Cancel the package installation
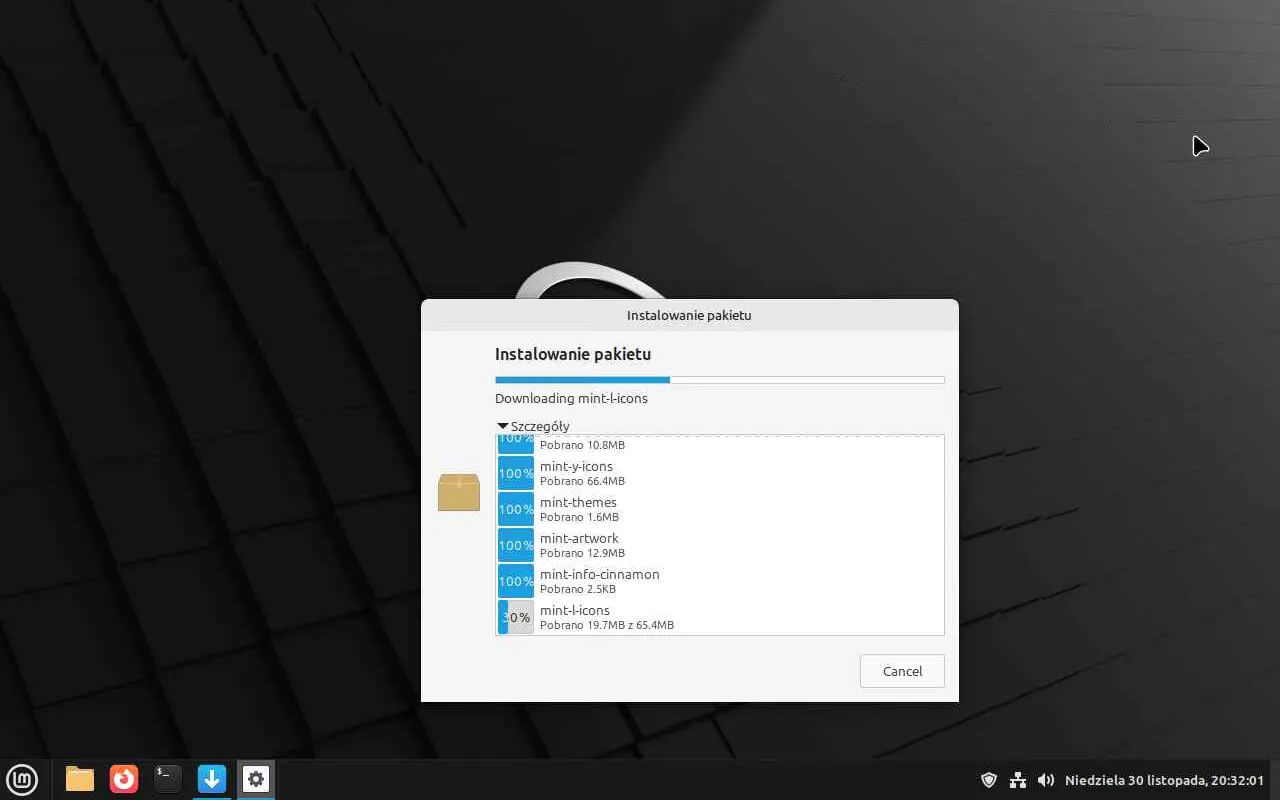Screen dimensions: 1280x800 (x=902, y=671)
